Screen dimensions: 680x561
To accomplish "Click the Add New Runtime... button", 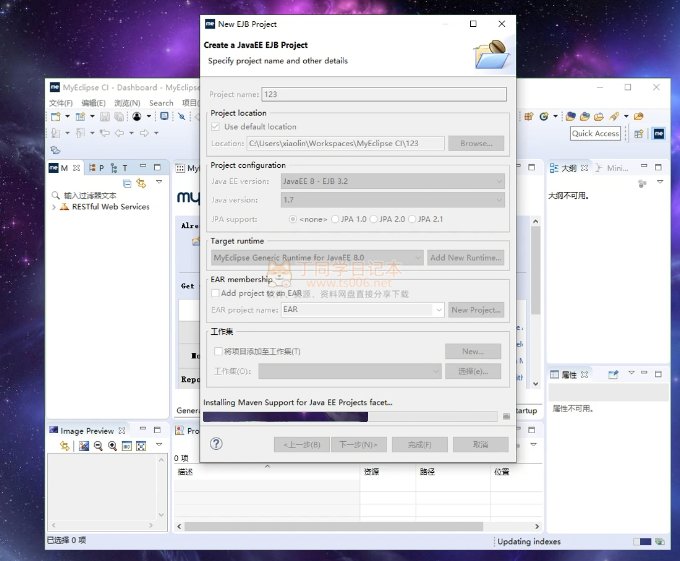I will point(466,257).
